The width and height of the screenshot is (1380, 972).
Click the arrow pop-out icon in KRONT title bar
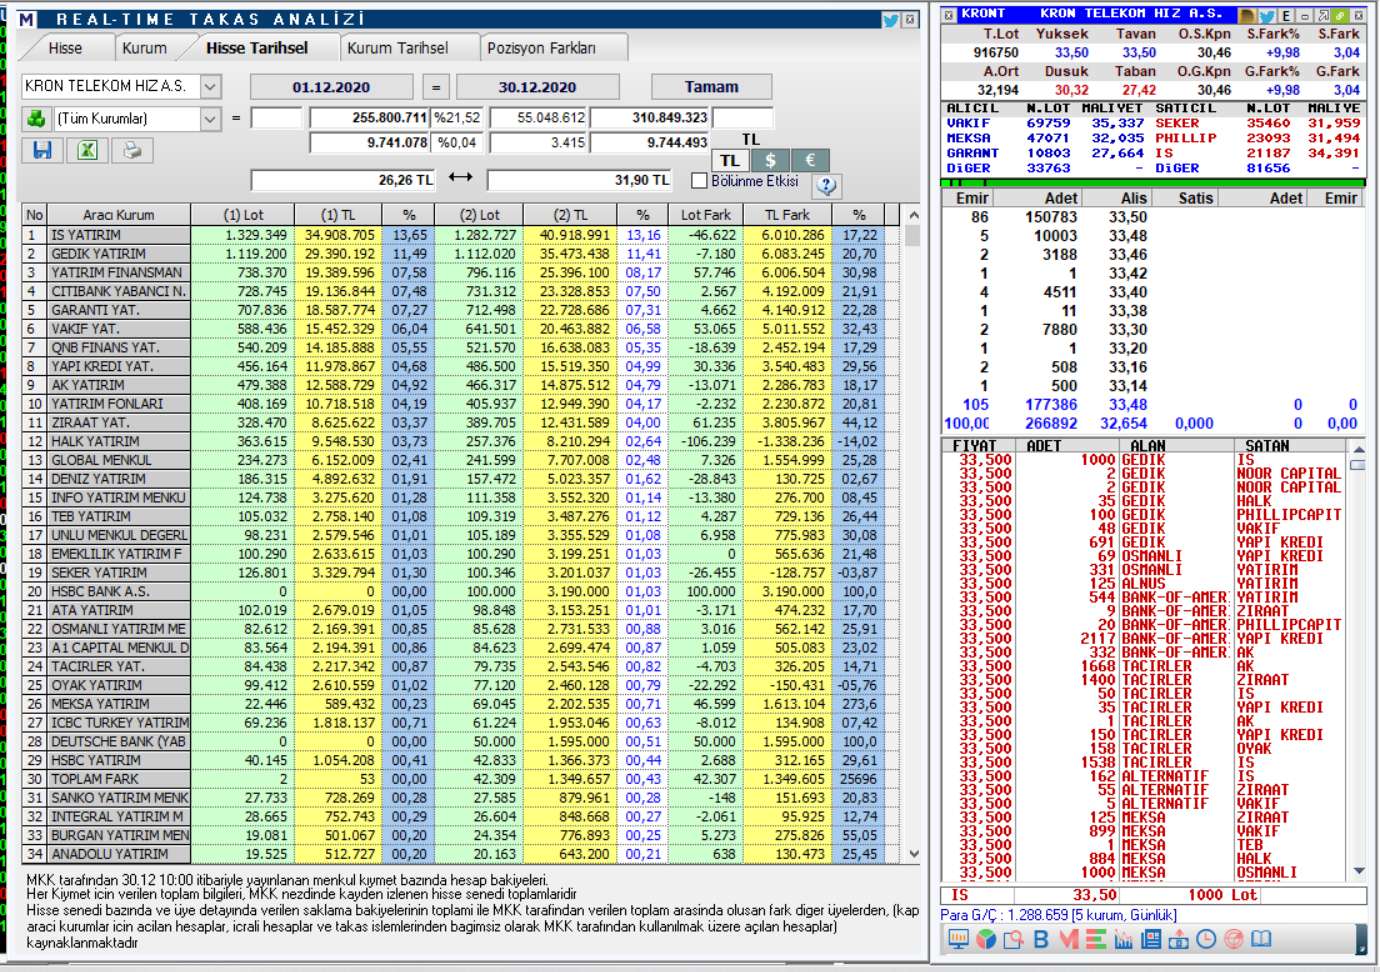click(x=1323, y=15)
